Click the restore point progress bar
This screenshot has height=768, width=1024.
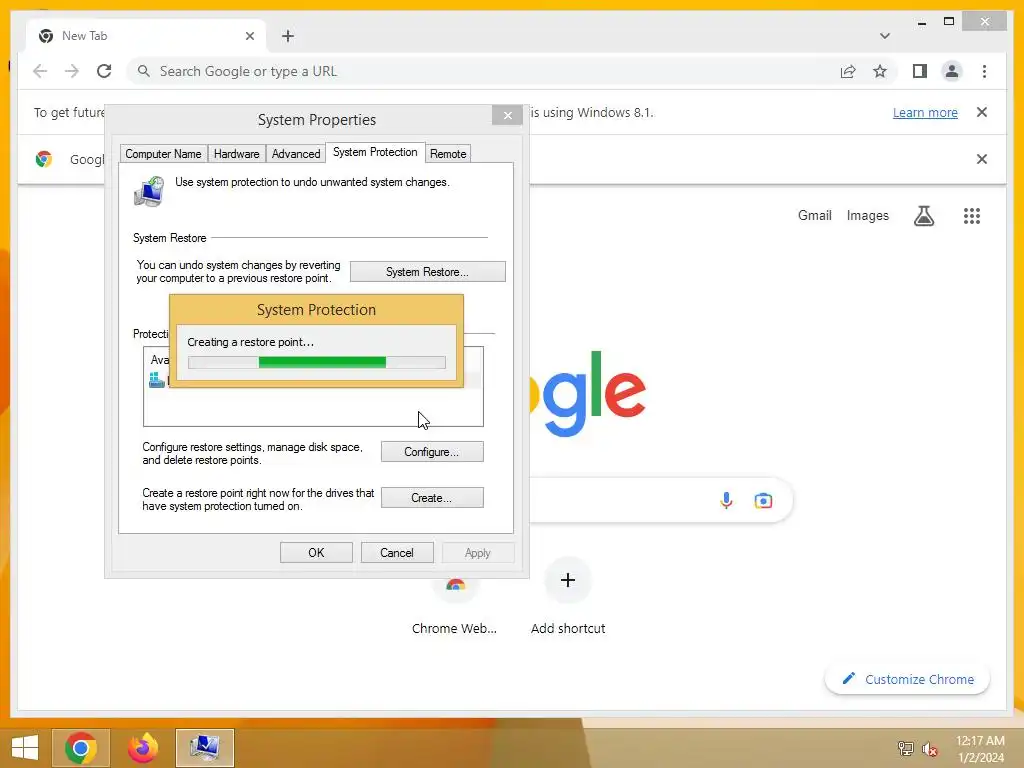(317, 362)
